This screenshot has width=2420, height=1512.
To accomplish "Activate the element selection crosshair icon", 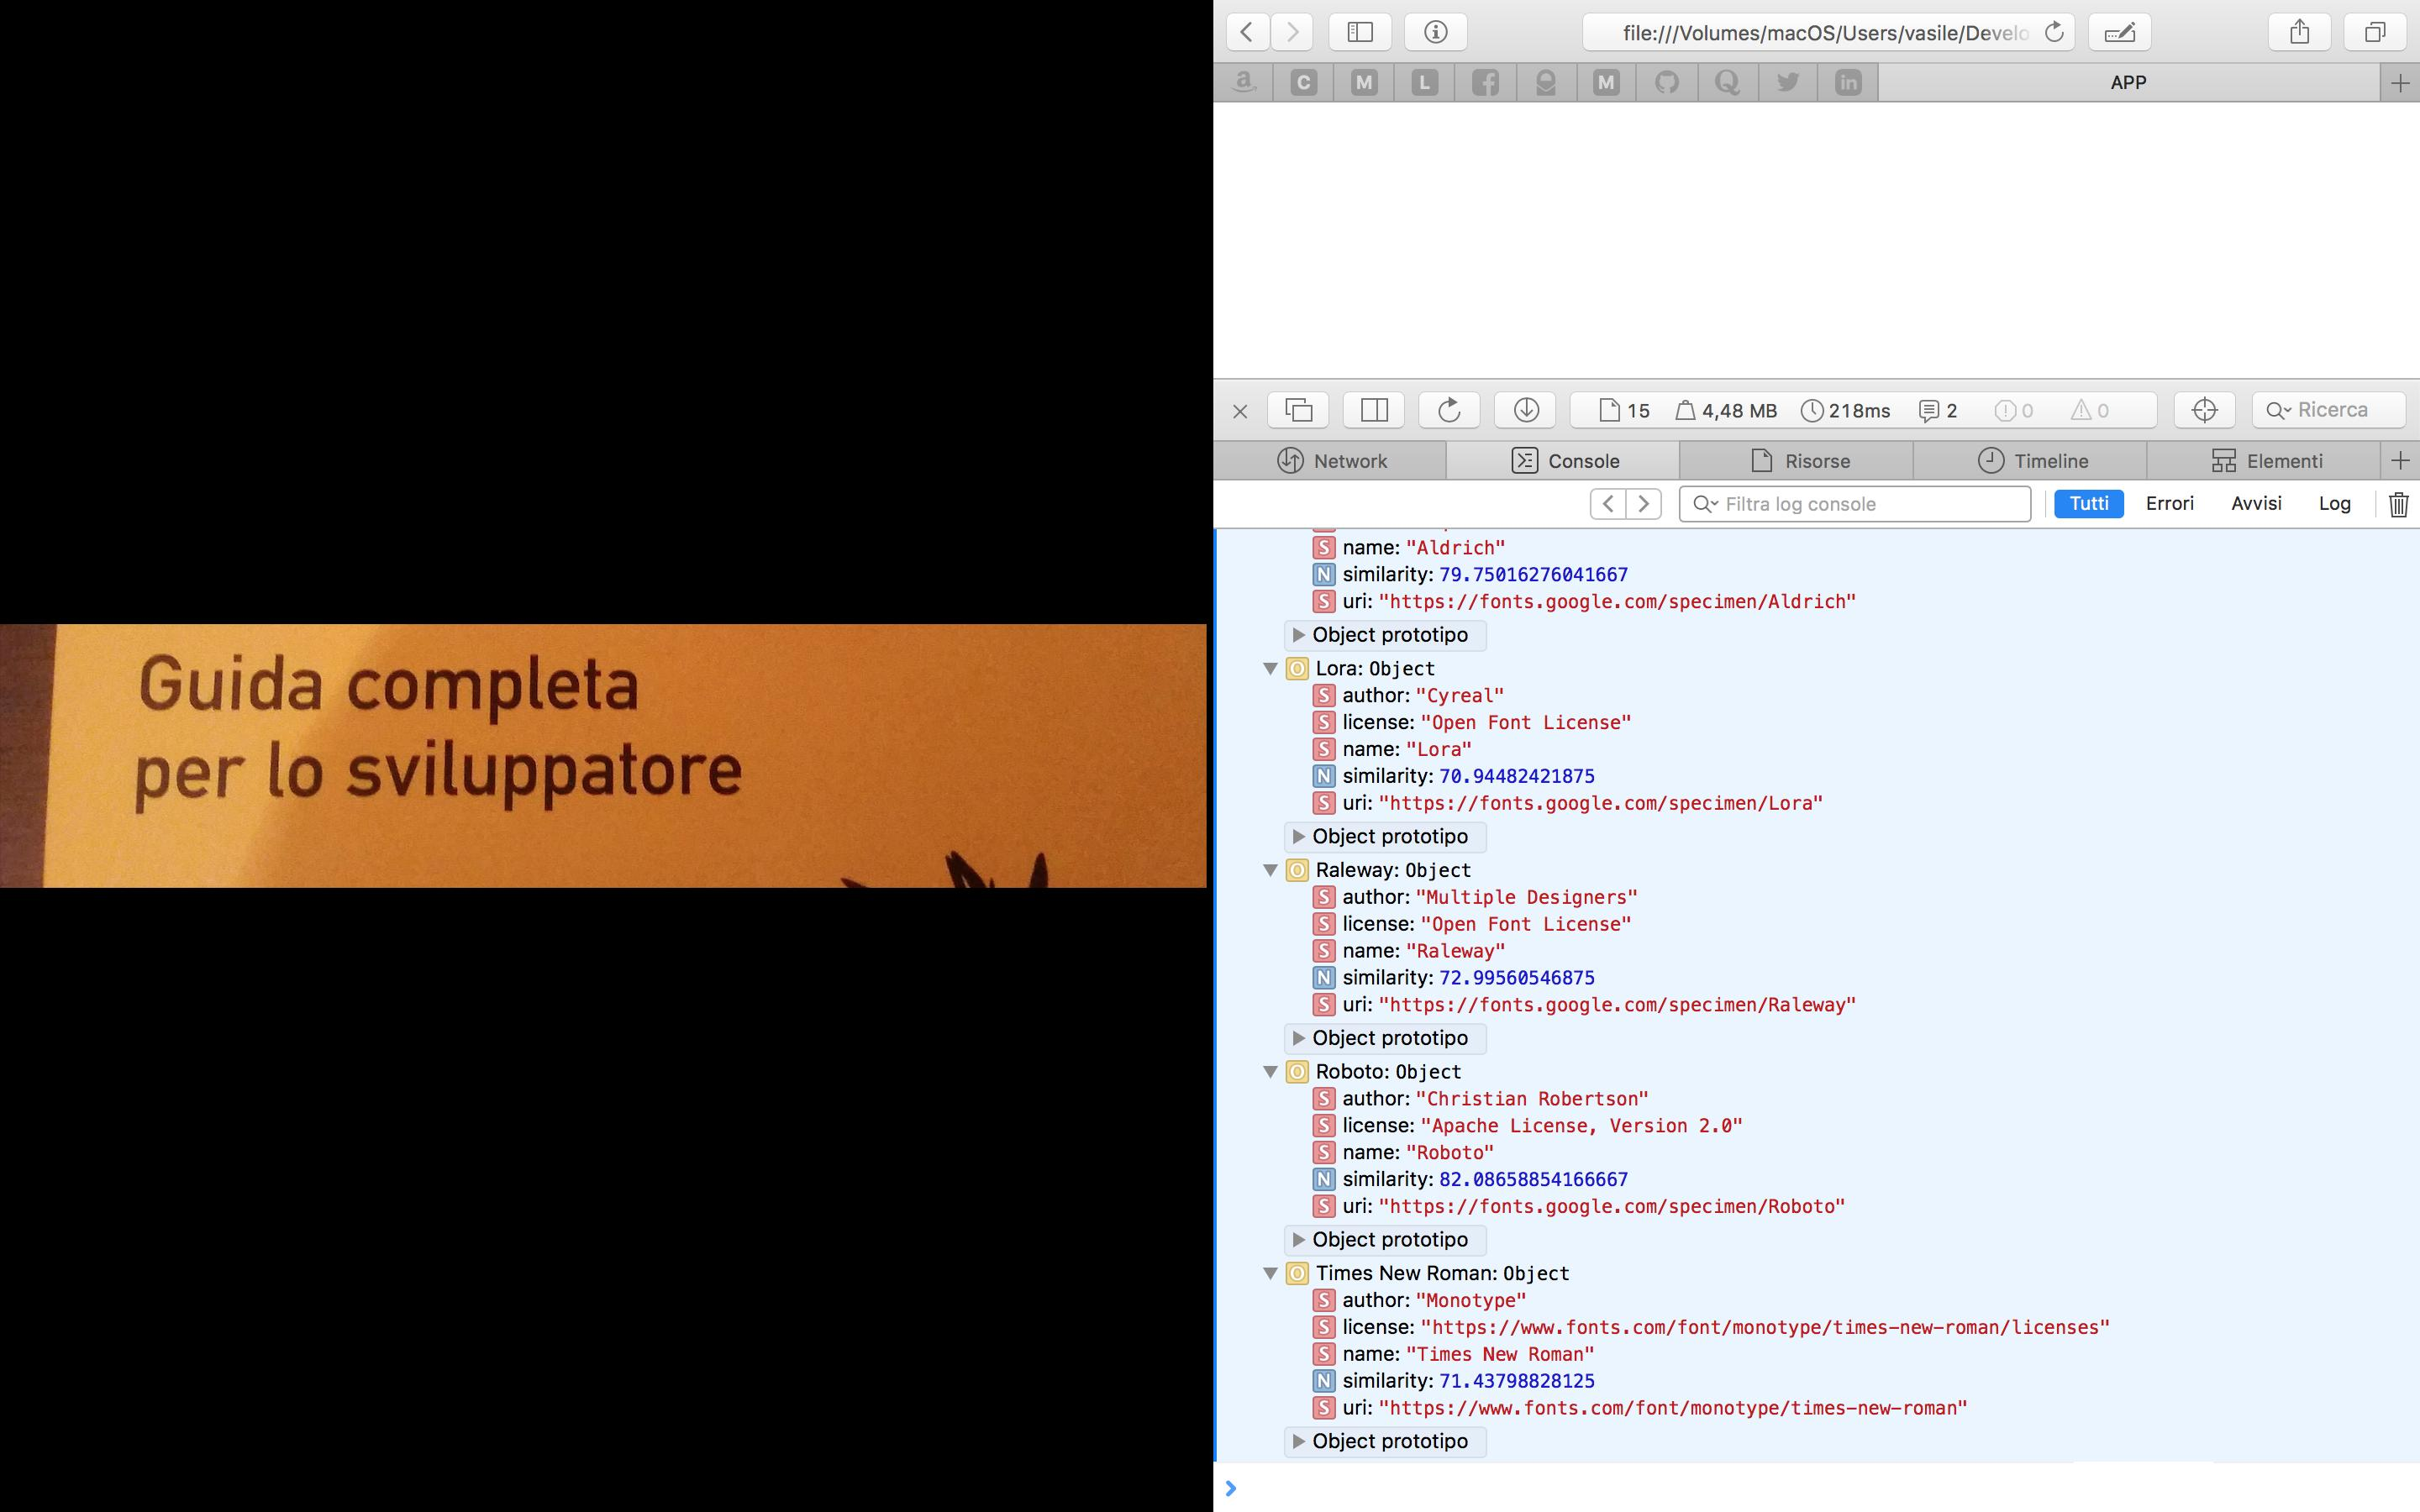I will (2204, 410).
